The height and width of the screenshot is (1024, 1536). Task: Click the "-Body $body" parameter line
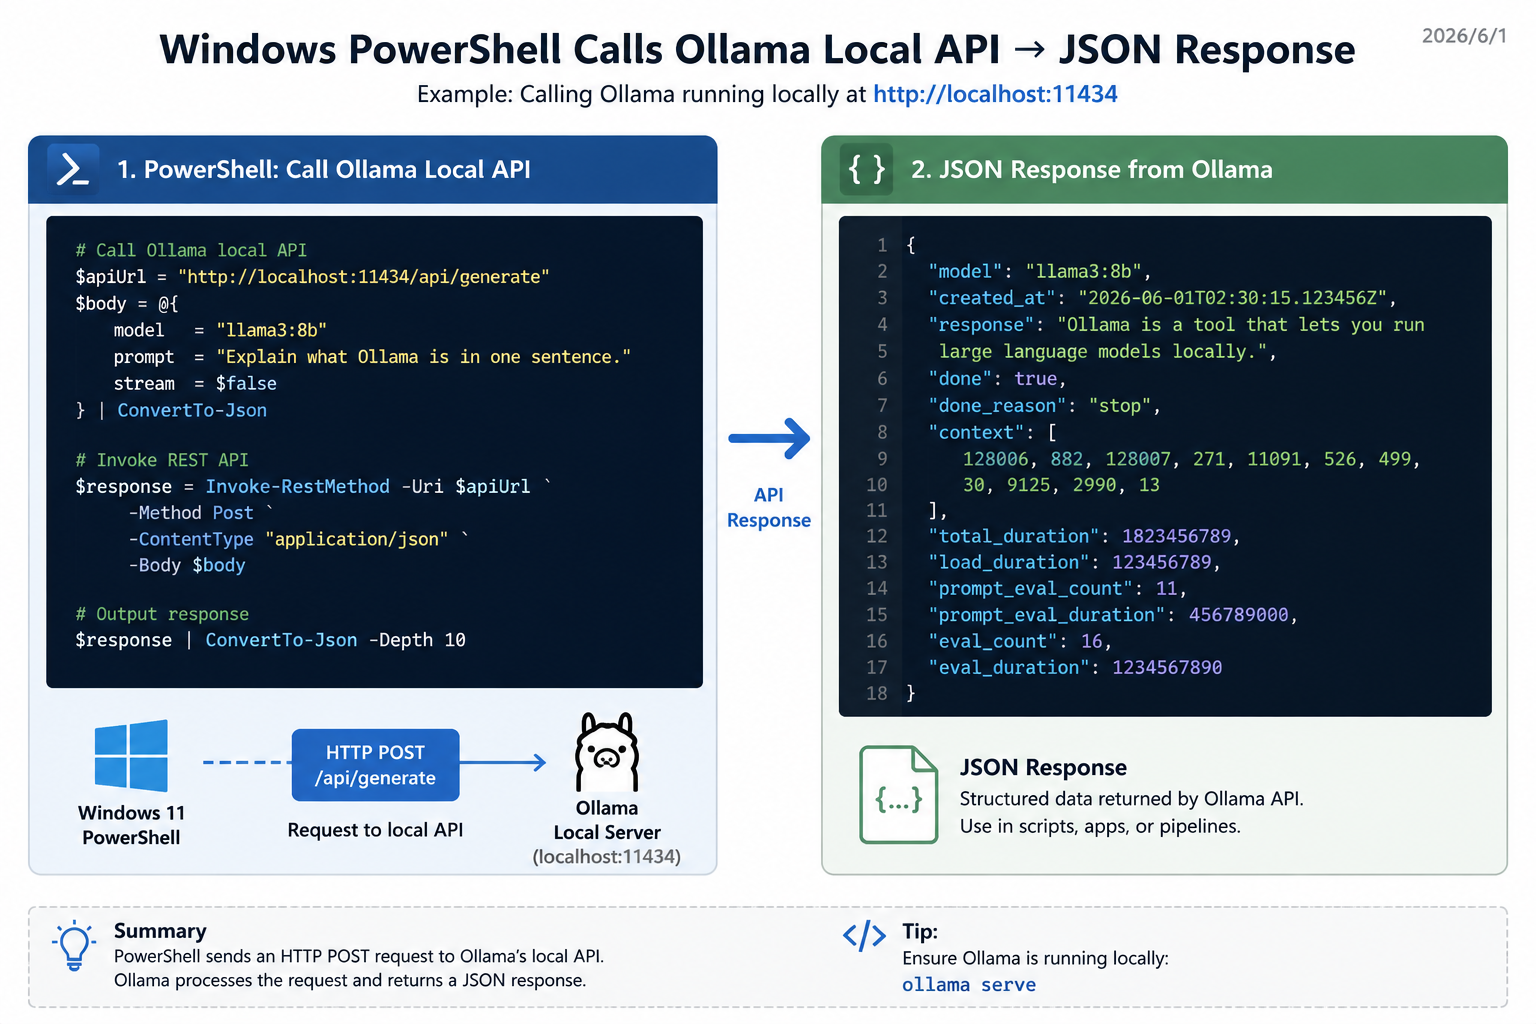(x=187, y=566)
